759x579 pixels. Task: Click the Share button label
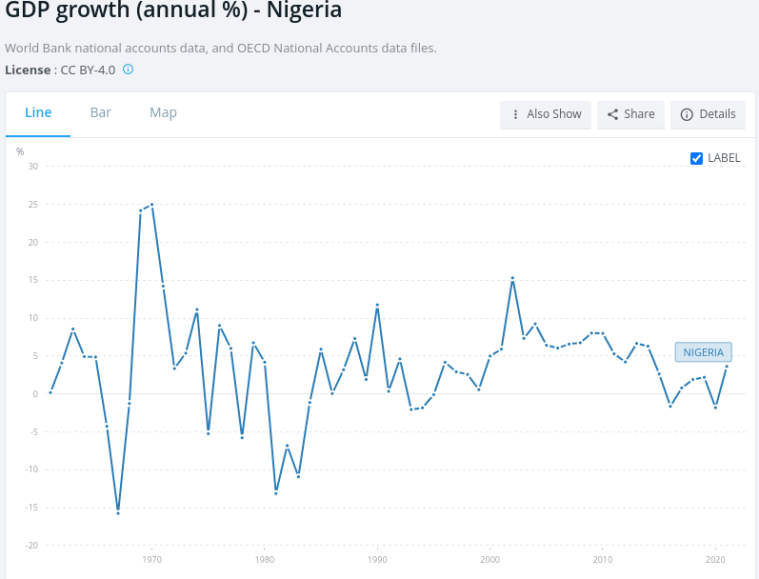pyautogui.click(x=639, y=114)
